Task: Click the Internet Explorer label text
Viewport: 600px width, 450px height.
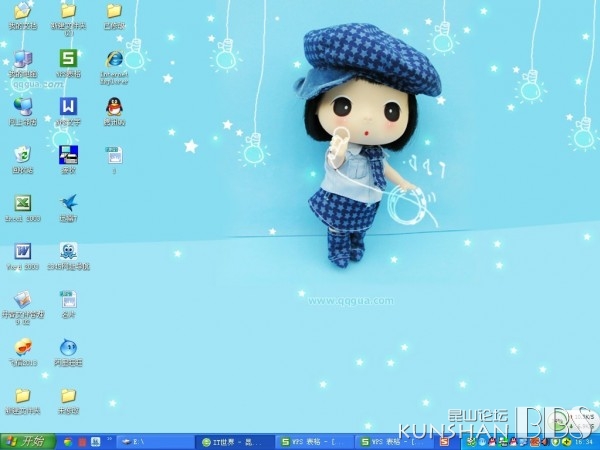Action: [x=114, y=78]
